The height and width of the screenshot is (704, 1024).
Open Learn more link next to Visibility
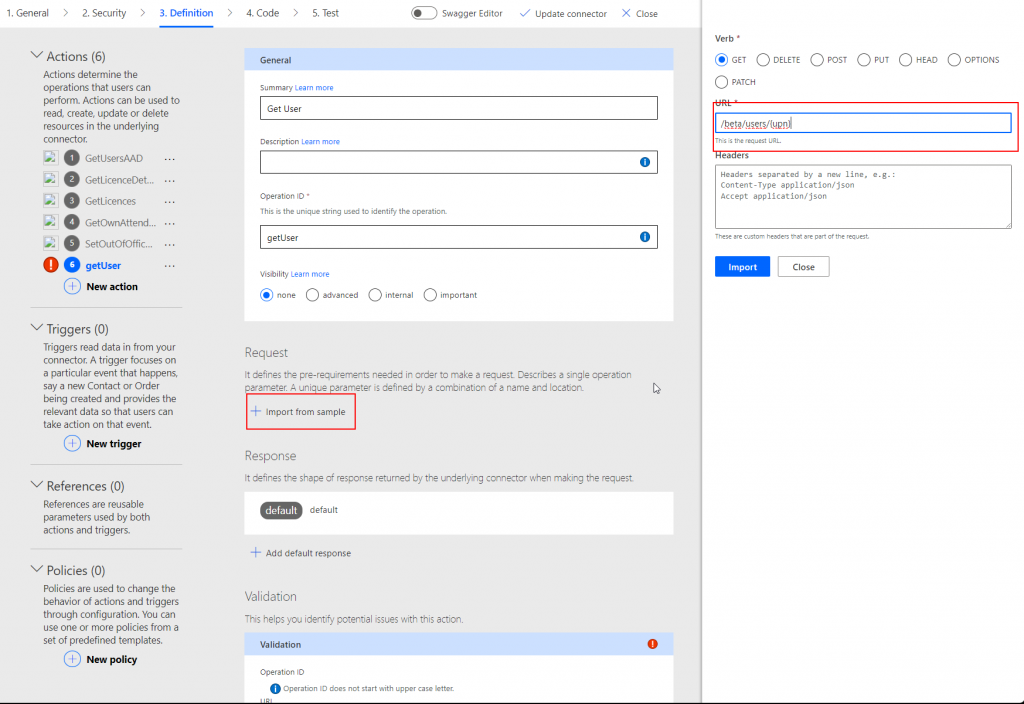point(310,274)
